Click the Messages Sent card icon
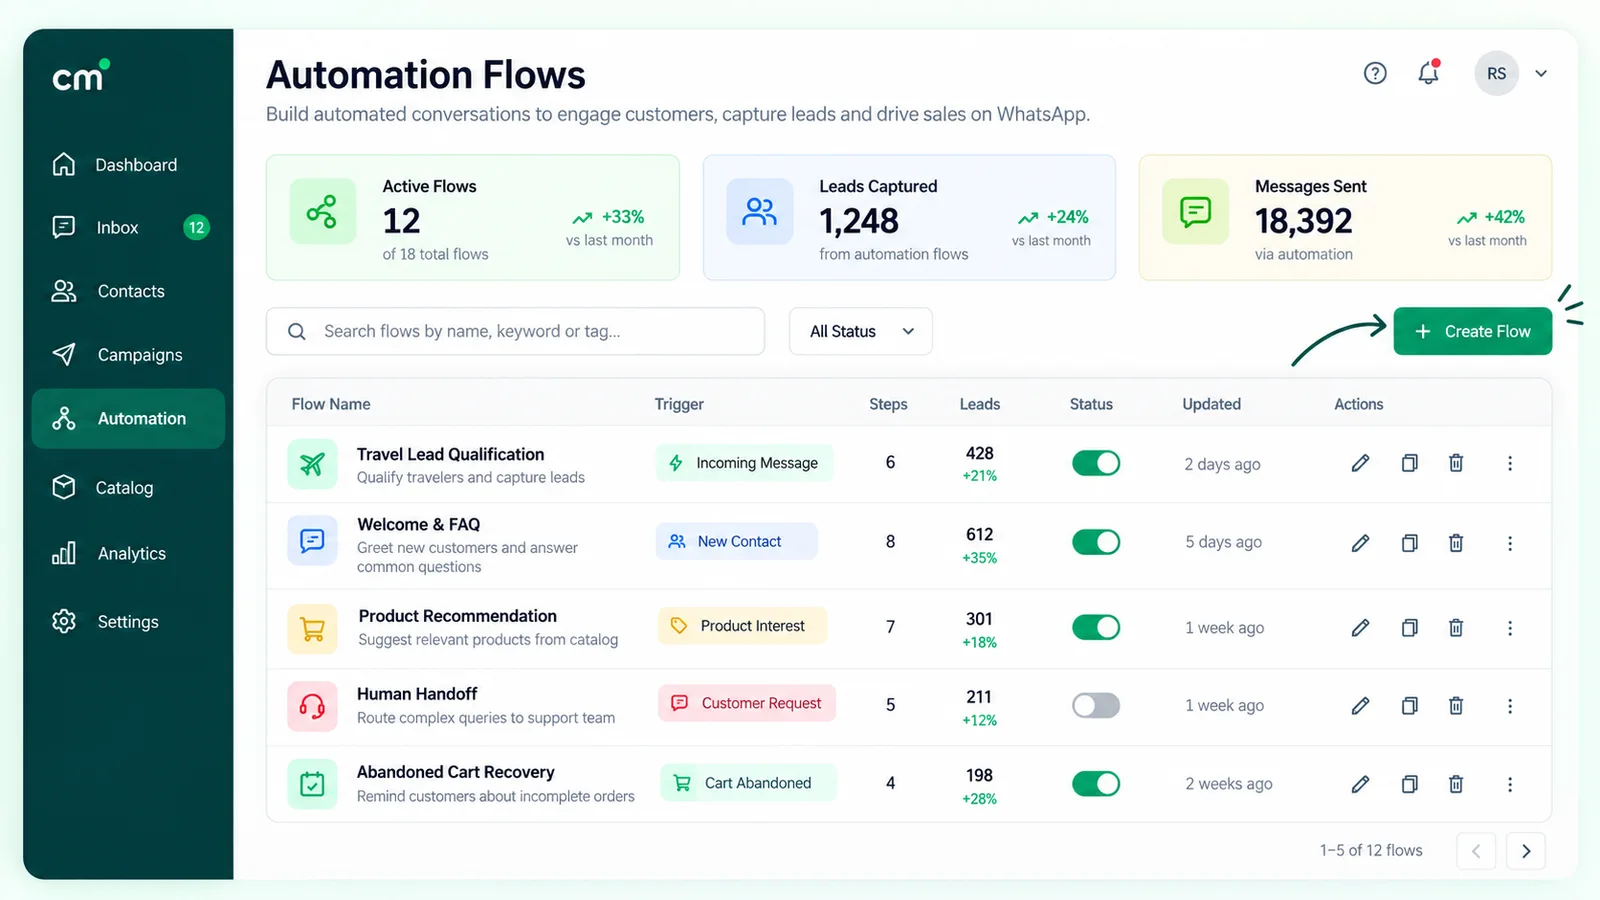Image resolution: width=1600 pixels, height=900 pixels. (1195, 211)
